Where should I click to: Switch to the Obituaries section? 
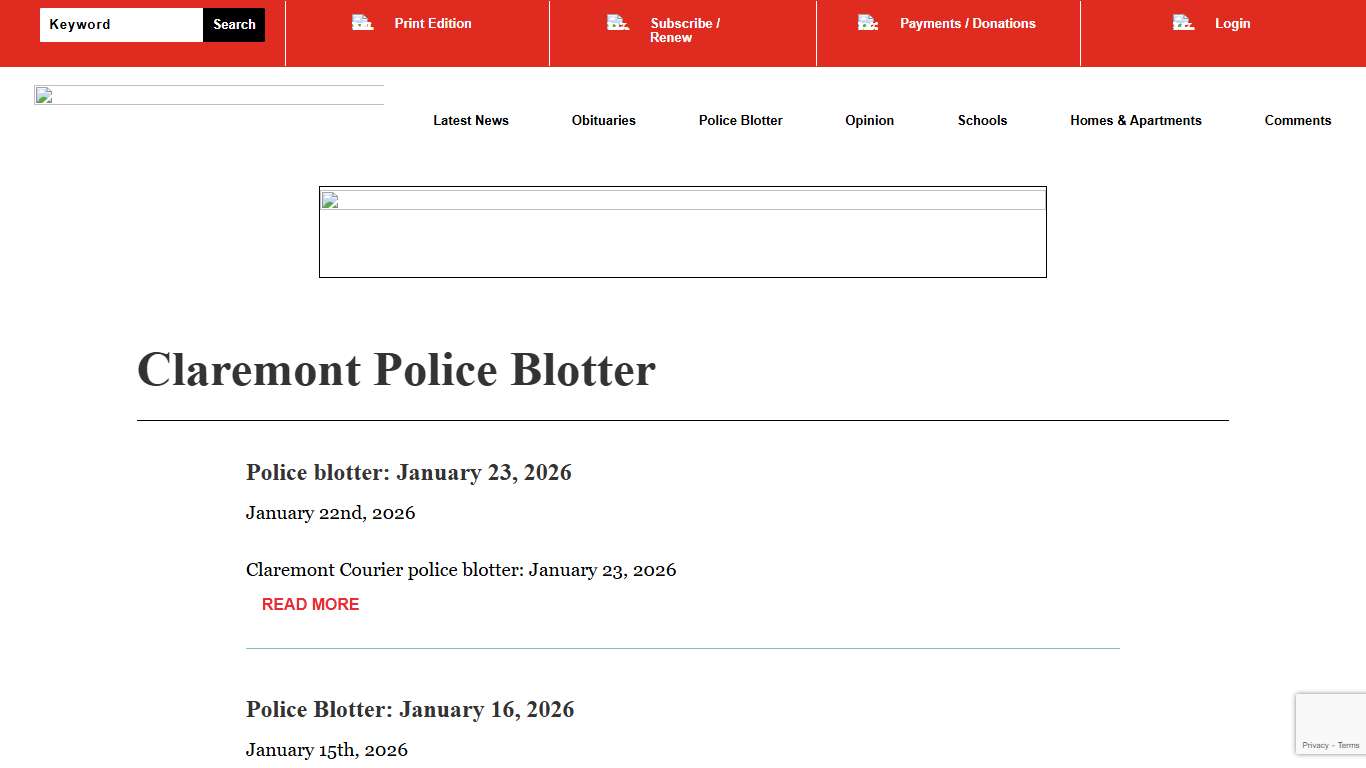[x=603, y=120]
